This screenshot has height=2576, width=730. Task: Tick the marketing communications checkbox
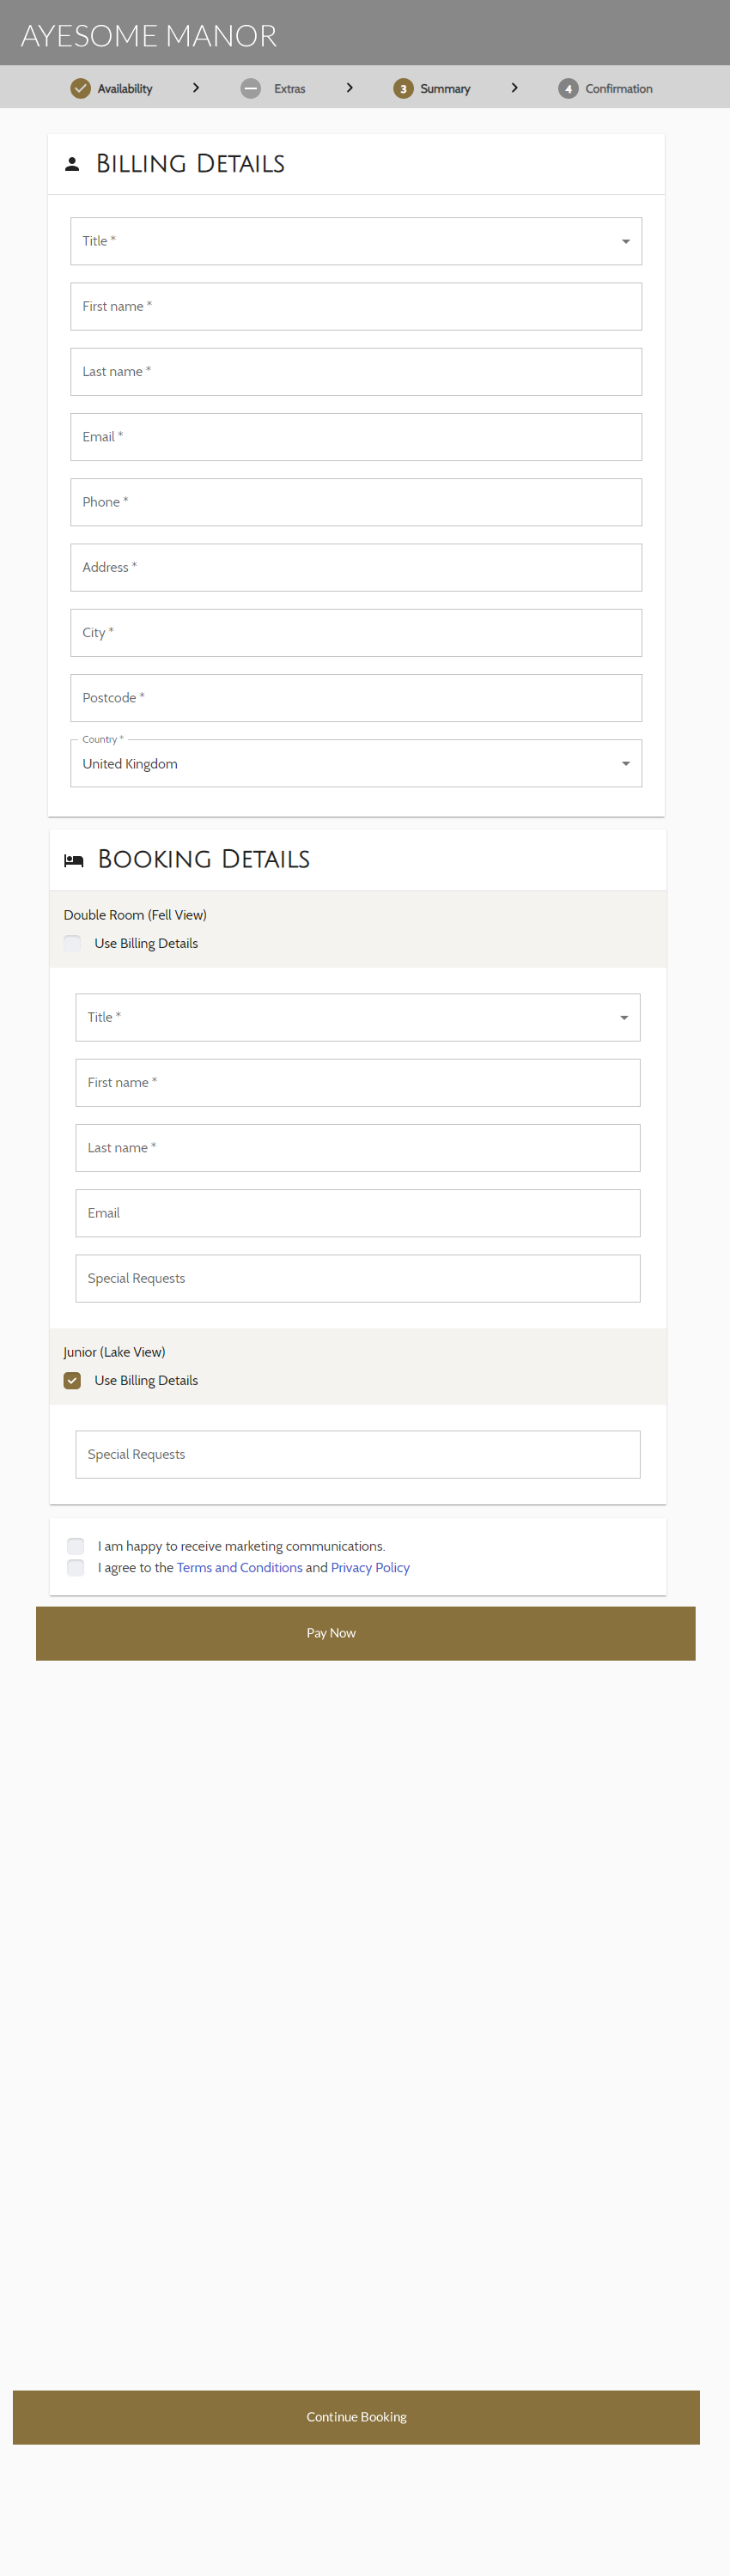(76, 1546)
